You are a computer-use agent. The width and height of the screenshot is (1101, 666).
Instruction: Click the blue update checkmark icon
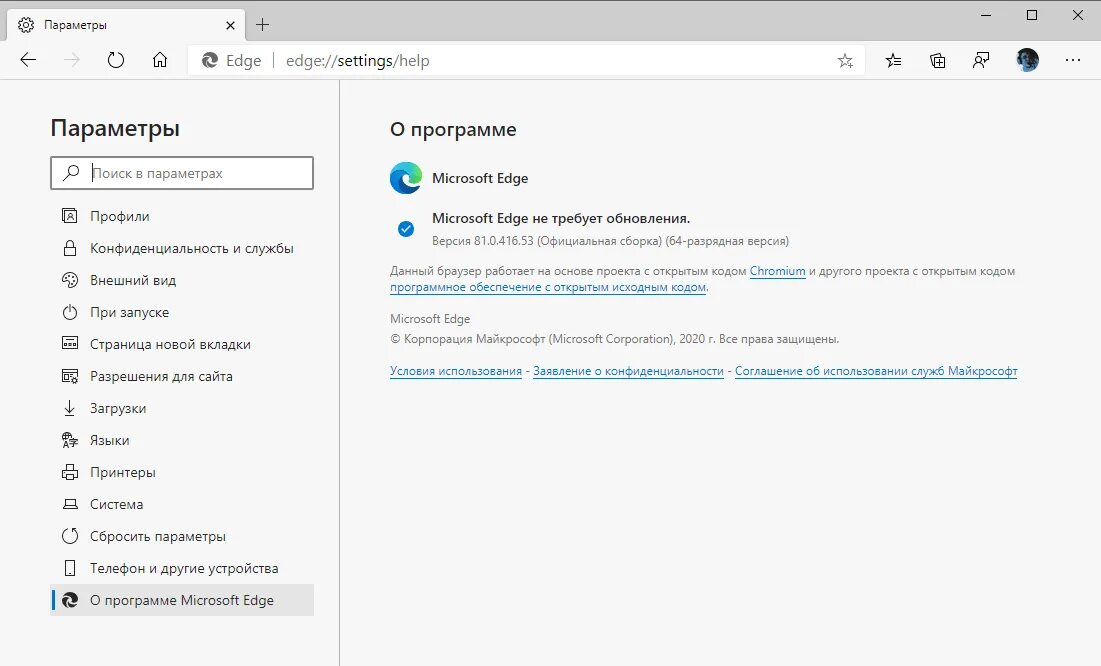[x=406, y=229]
